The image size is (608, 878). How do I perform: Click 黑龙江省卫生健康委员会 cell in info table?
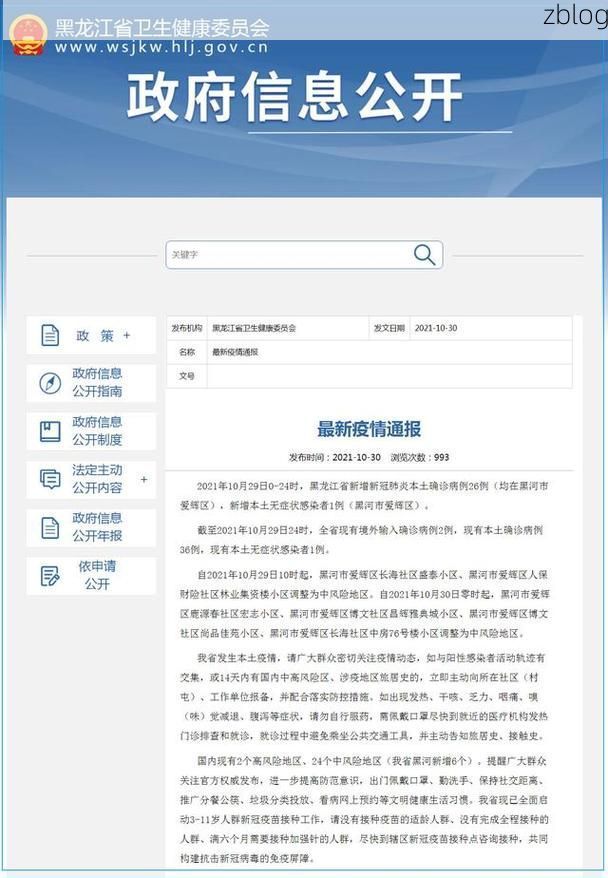254,328
